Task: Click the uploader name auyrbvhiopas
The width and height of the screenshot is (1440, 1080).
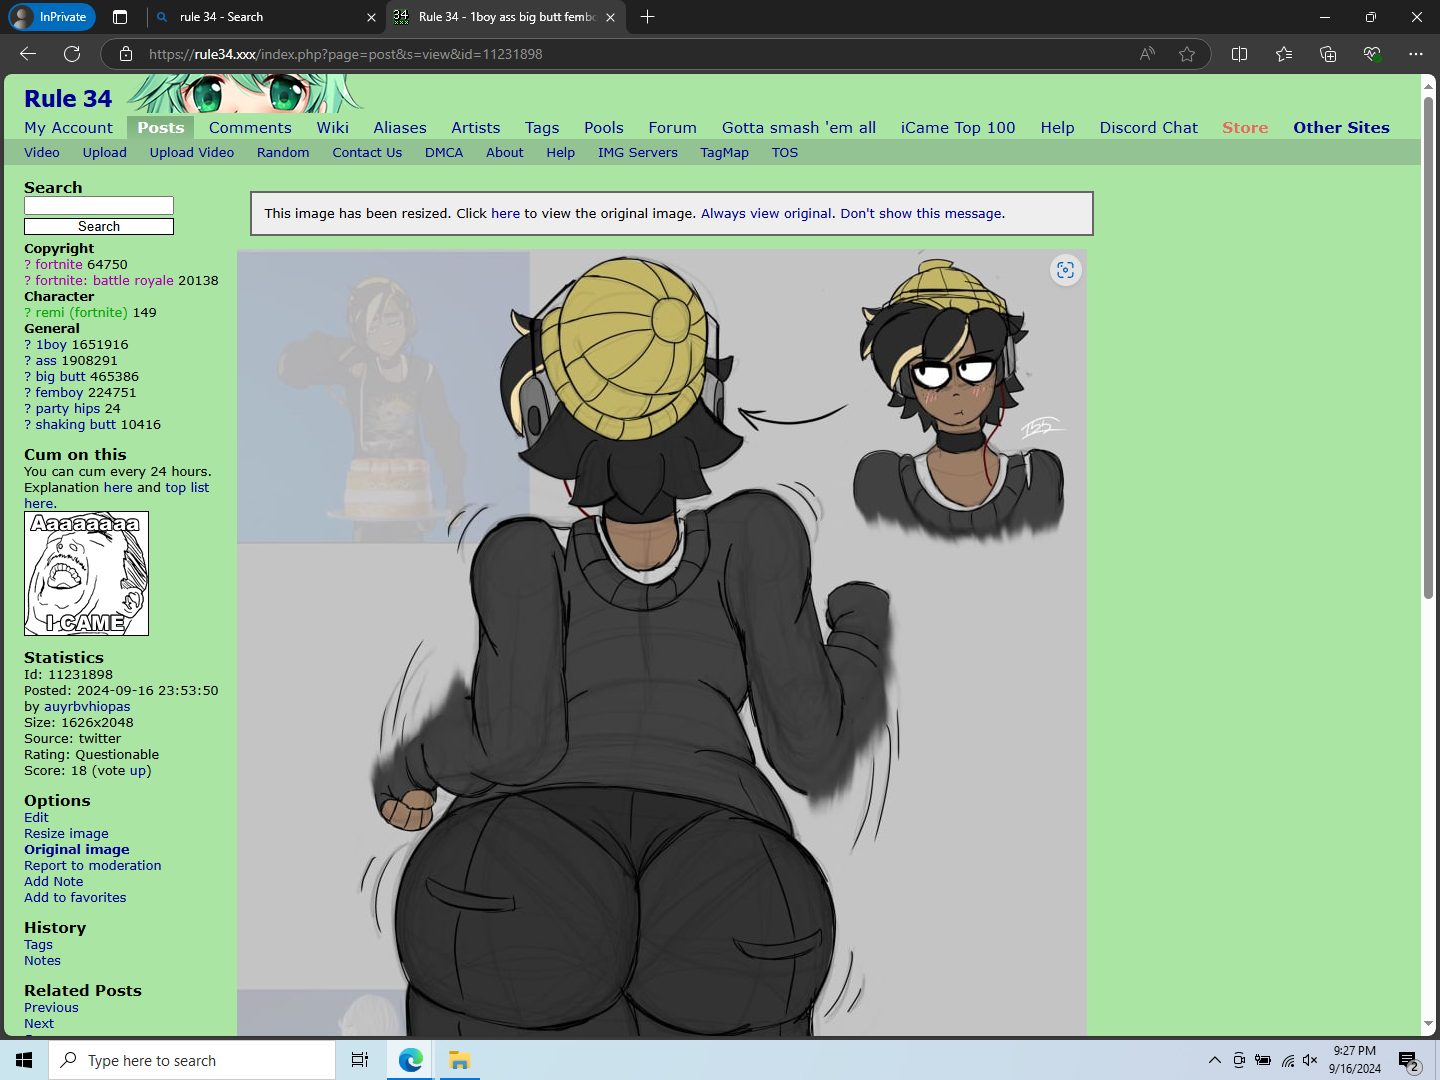Action: pyautogui.click(x=87, y=707)
